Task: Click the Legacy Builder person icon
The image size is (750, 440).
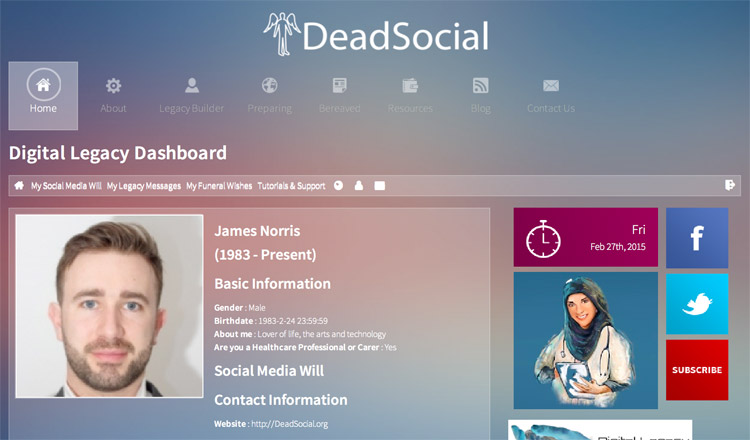Action: pos(192,86)
